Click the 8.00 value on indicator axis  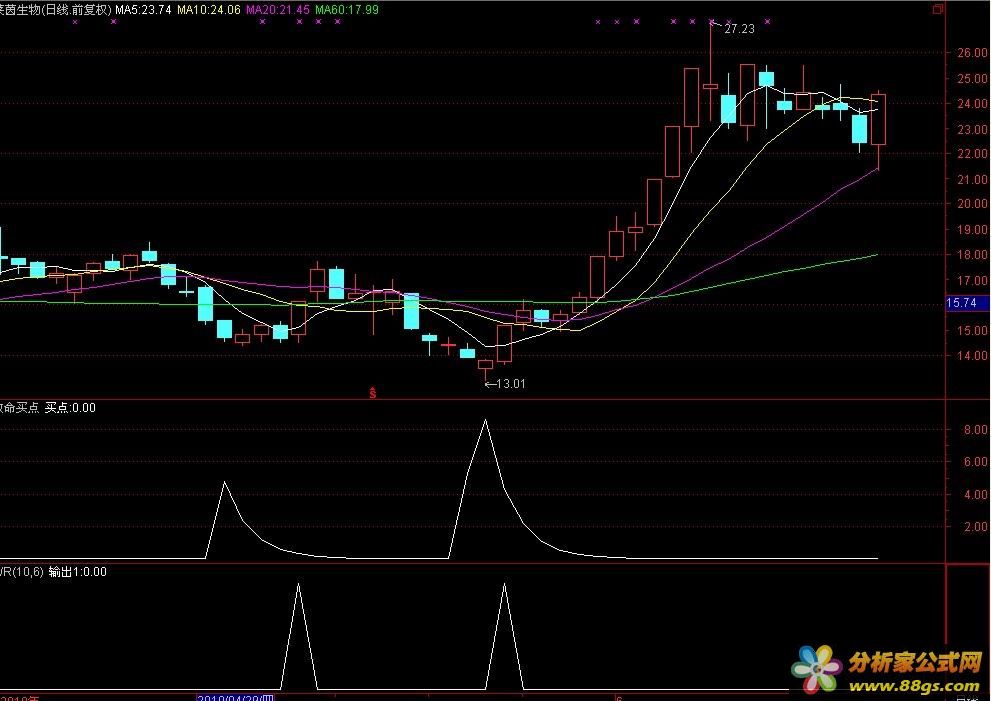click(975, 430)
